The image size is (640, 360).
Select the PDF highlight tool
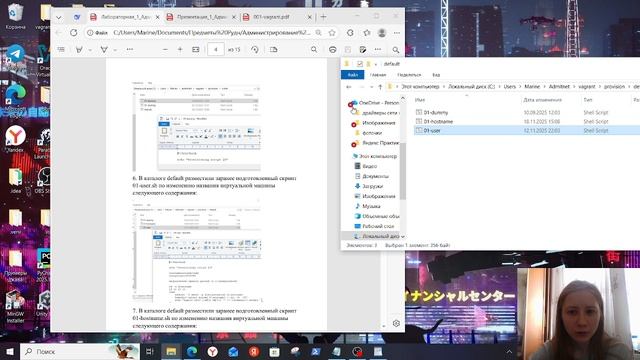(79, 49)
